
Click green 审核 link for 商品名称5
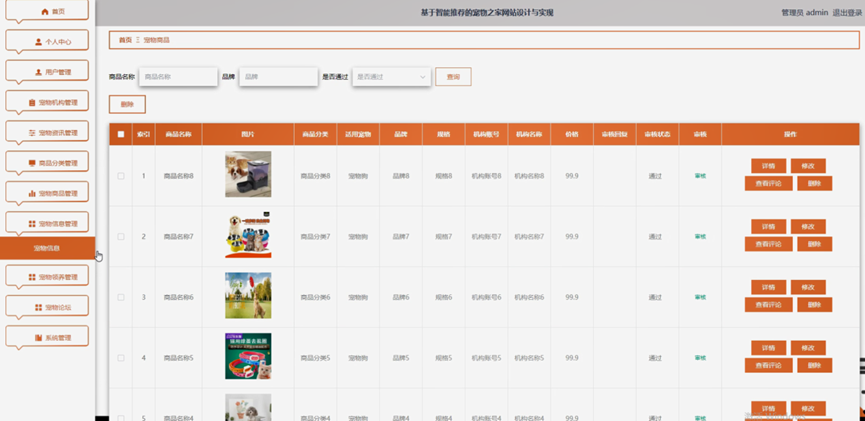700,358
